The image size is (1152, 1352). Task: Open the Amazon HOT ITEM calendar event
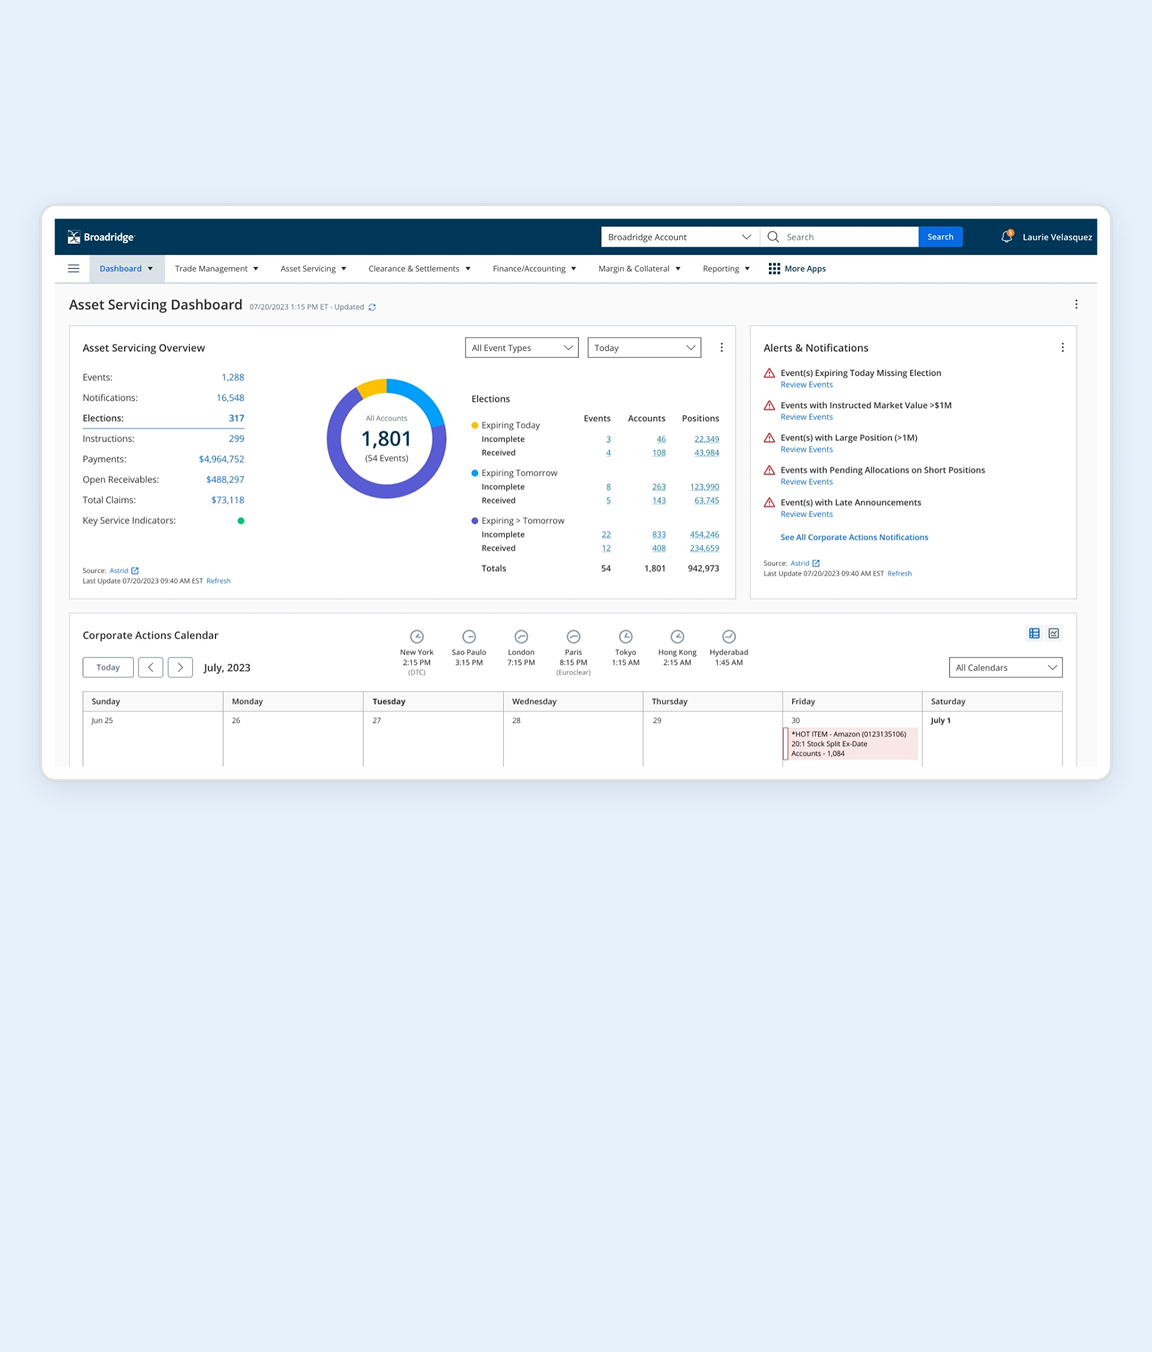(x=850, y=744)
